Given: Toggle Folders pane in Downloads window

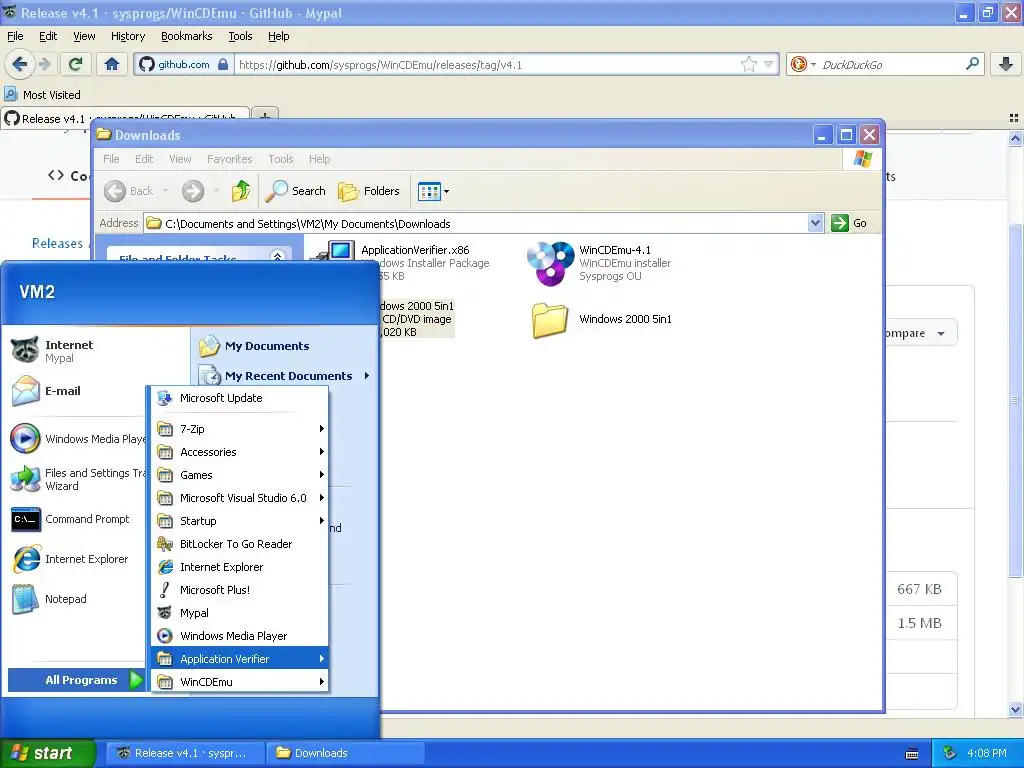Looking at the screenshot, I should click(369, 191).
